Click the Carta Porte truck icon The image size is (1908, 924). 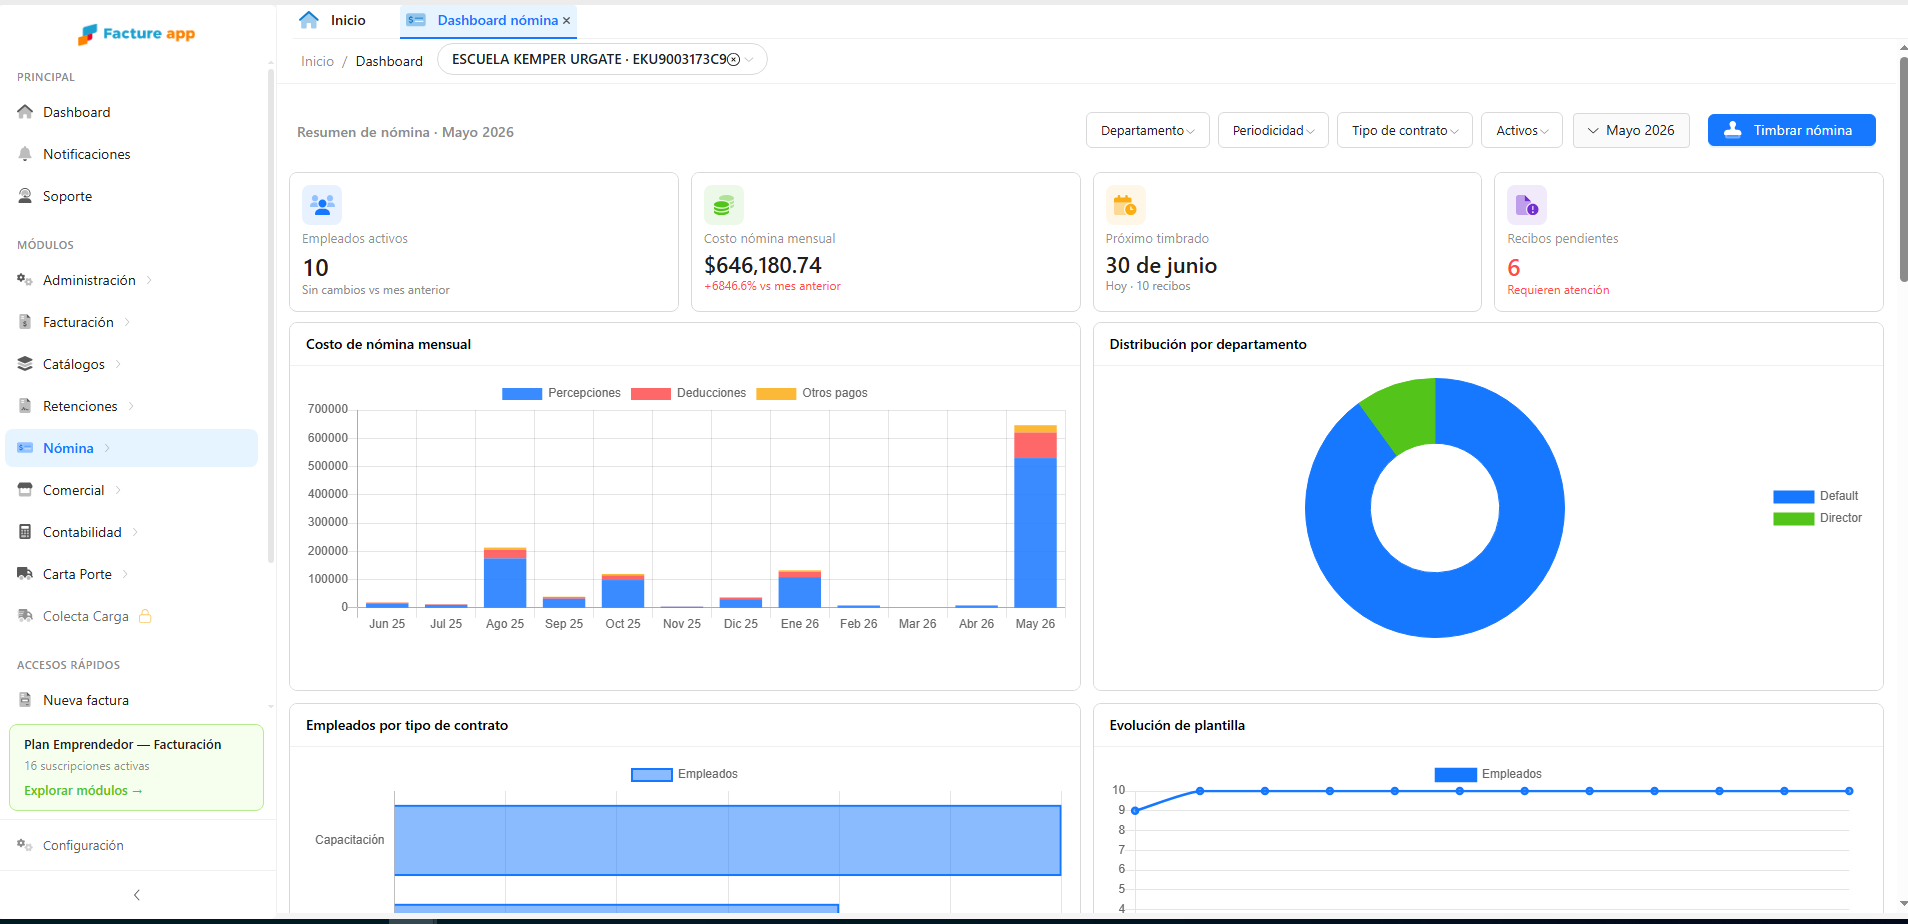click(25, 574)
